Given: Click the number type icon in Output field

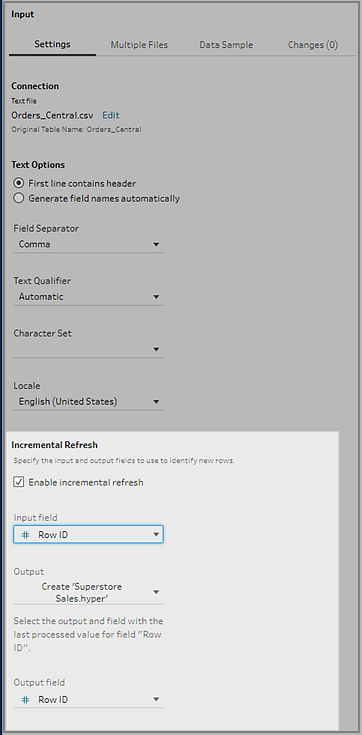Looking at the screenshot, I should [25, 699].
